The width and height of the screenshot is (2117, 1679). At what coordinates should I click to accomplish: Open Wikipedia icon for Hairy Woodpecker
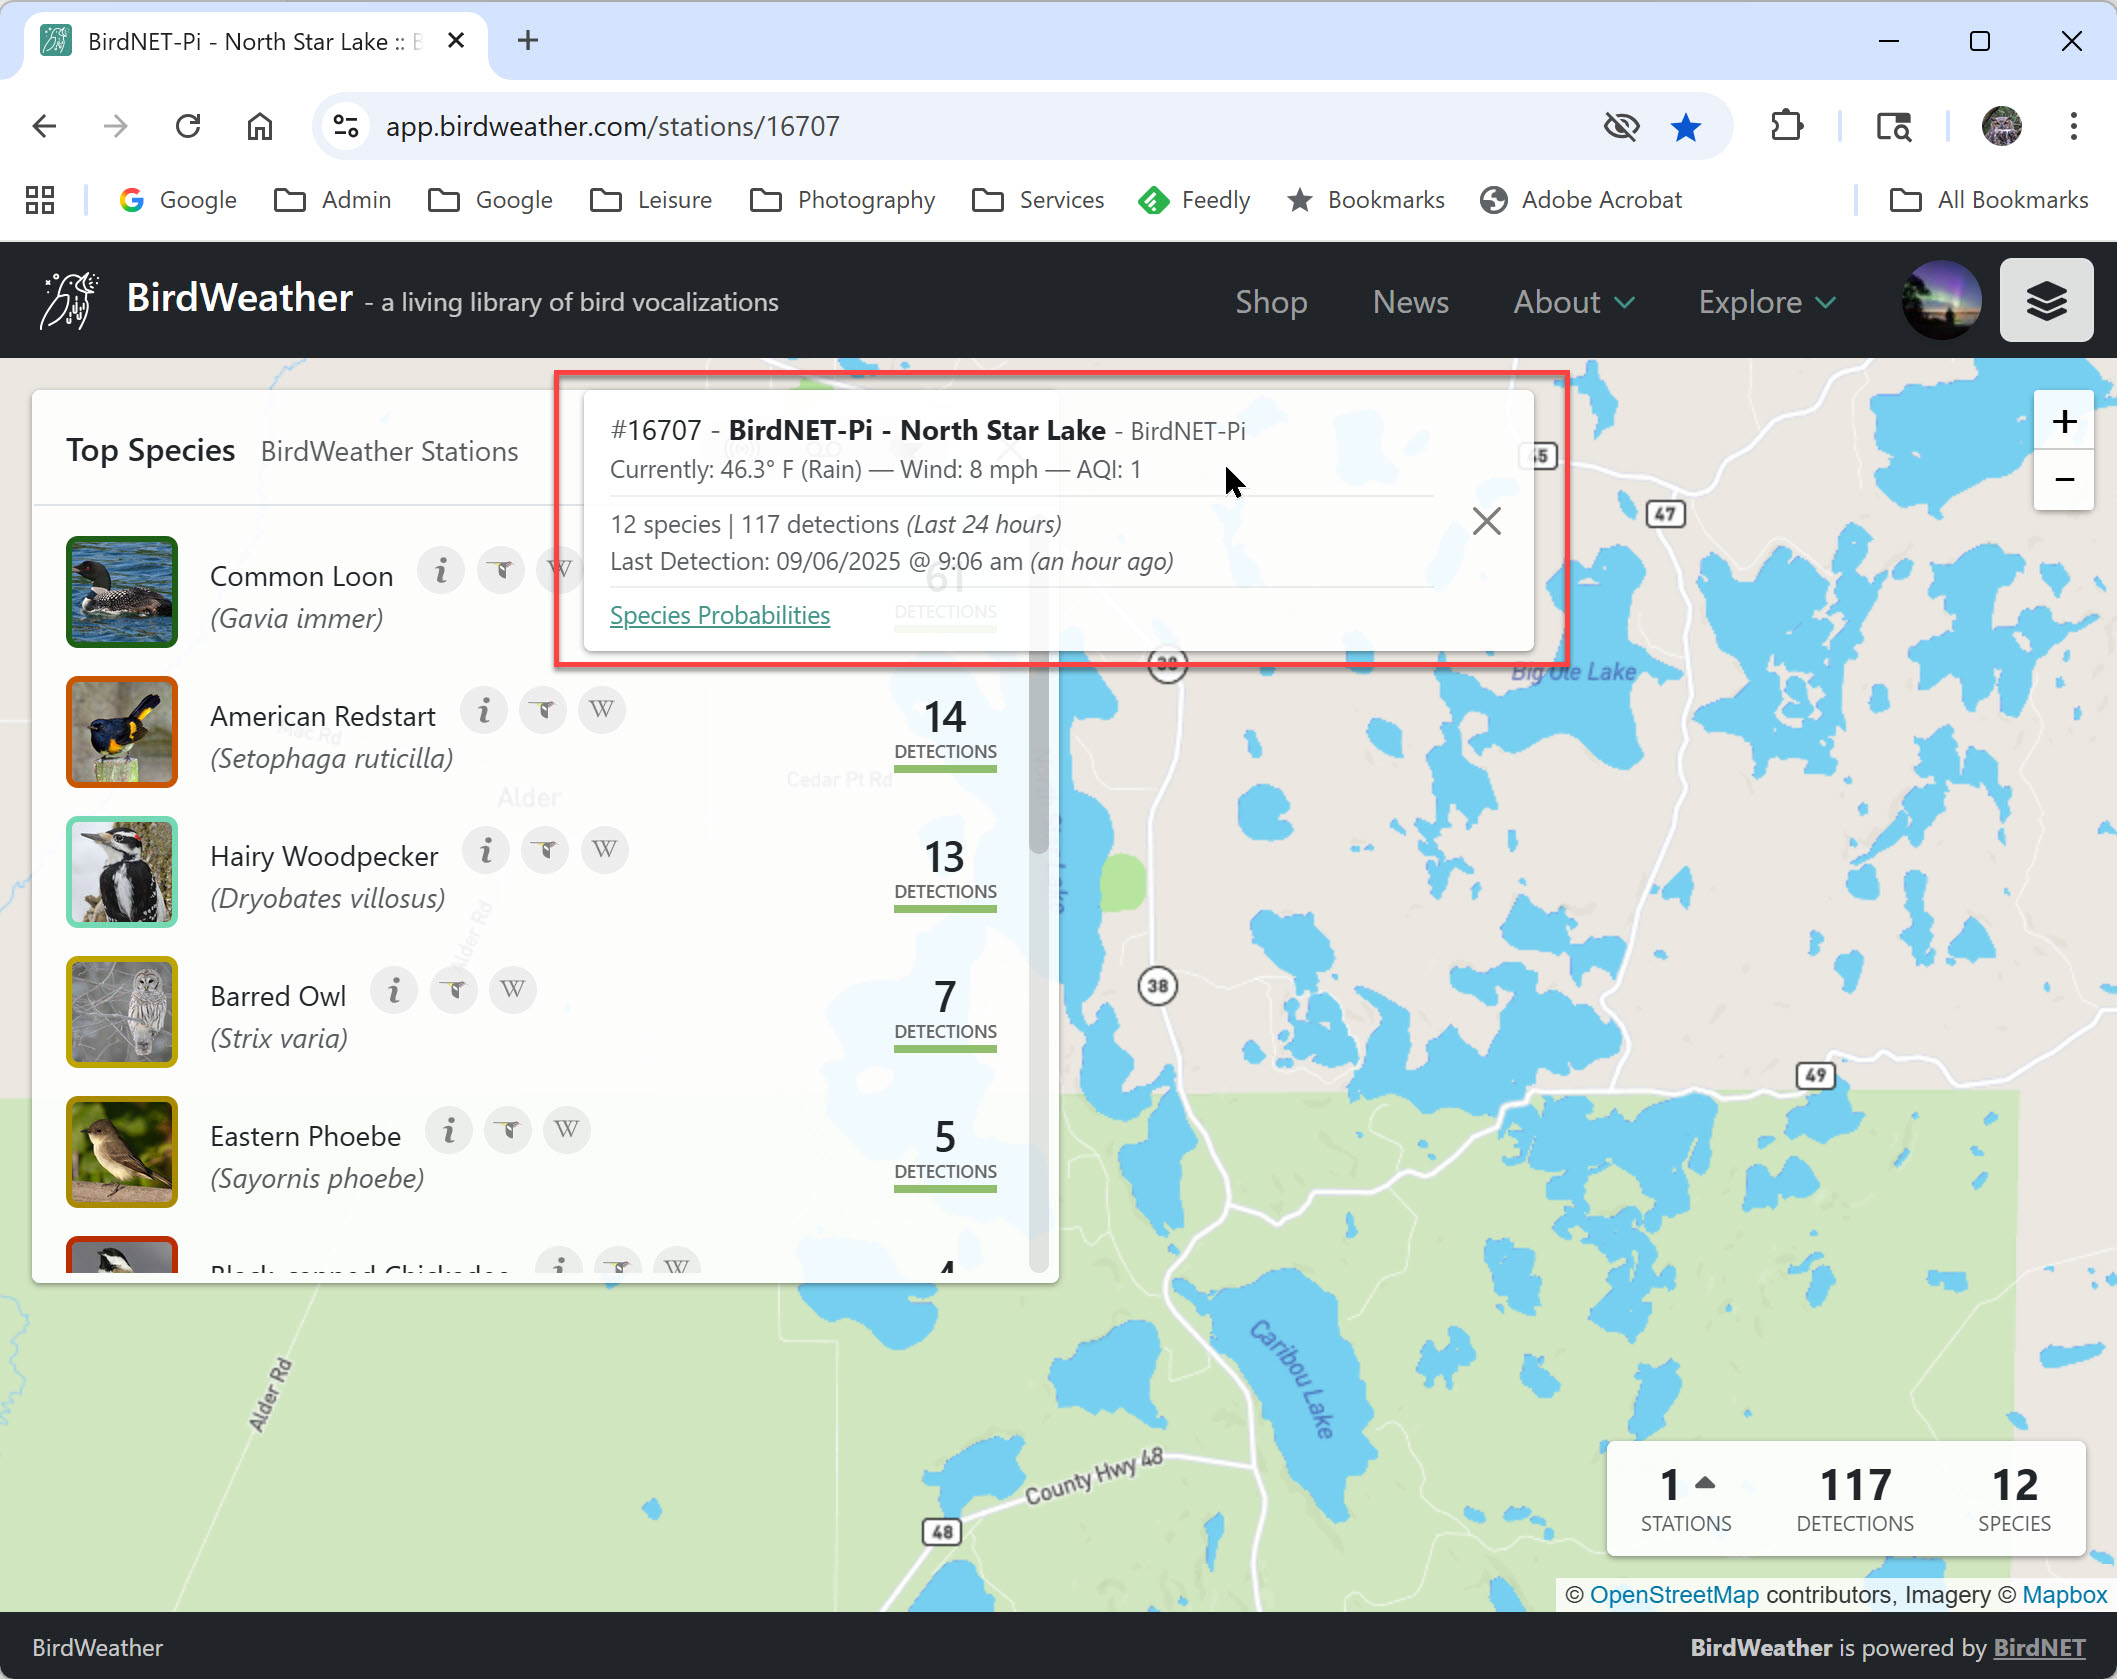pyautogui.click(x=604, y=851)
